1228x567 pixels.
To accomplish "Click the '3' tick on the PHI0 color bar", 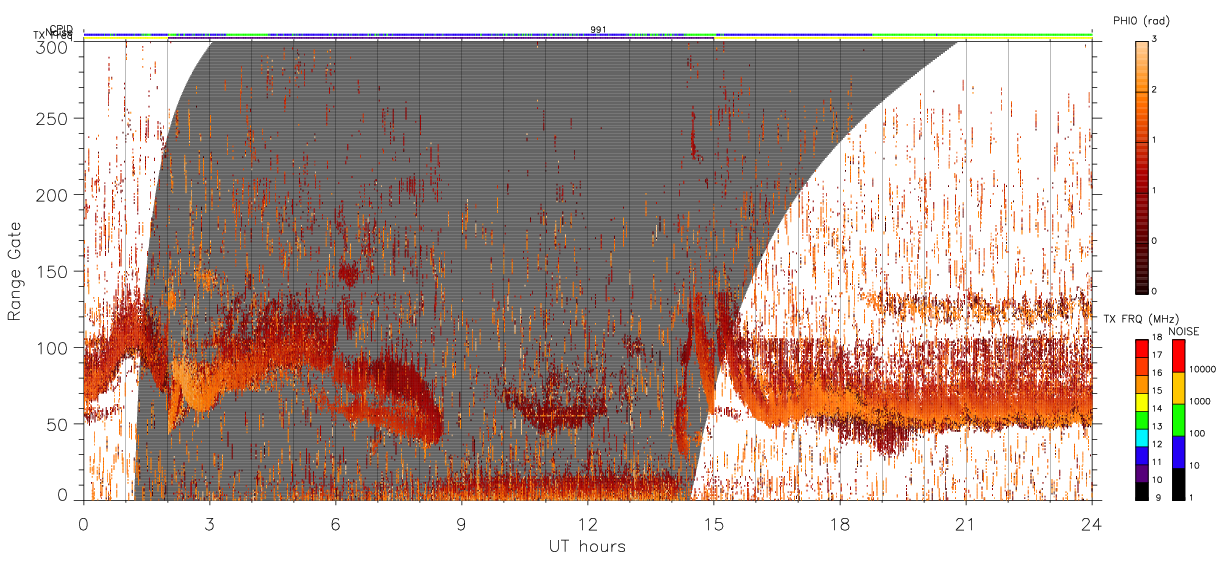I will click(1154, 41).
